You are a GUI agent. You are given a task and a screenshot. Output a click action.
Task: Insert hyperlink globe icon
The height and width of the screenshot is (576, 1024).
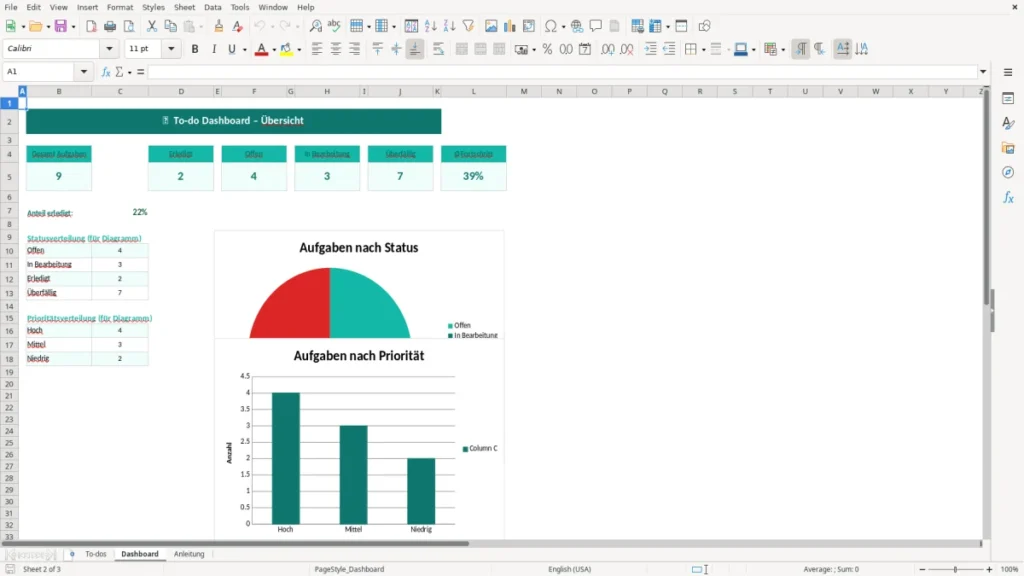coord(577,26)
